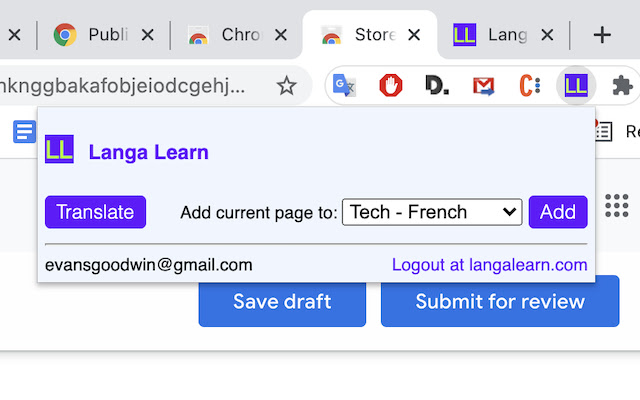This screenshot has height=400, width=640.
Task: Open the Google apps grid
Action: [616, 207]
